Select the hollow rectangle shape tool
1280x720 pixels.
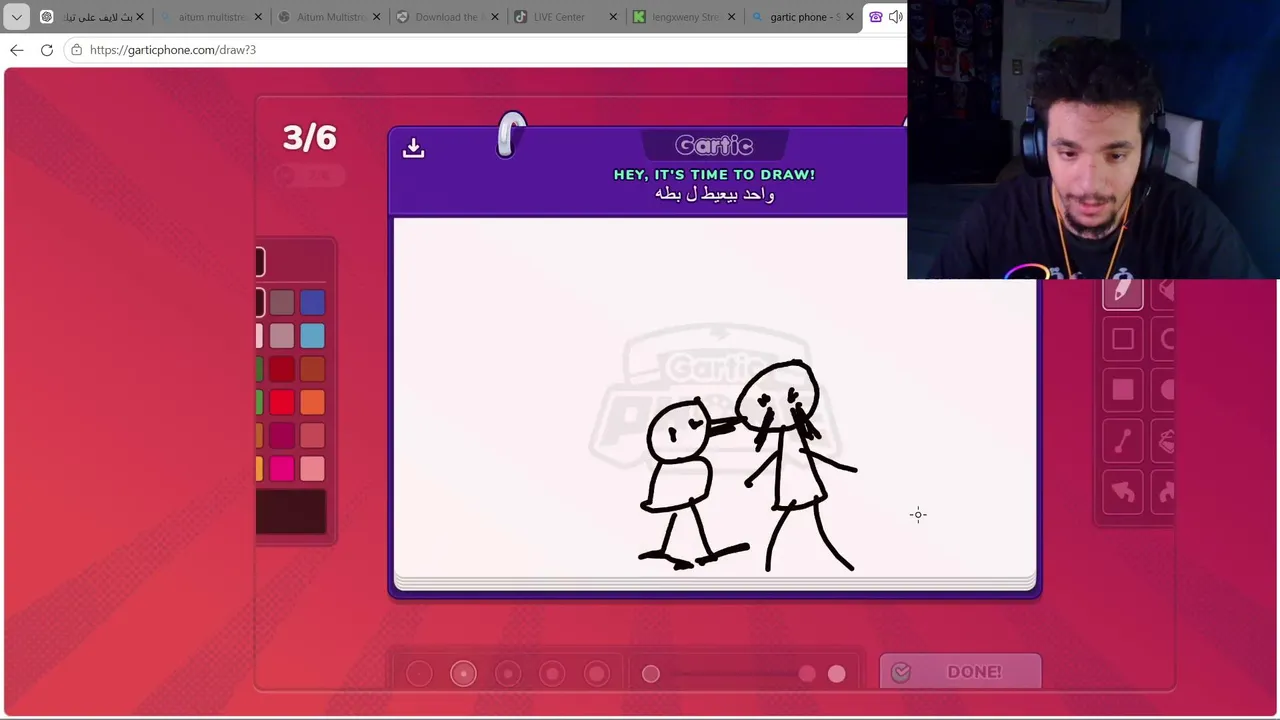pyautogui.click(x=1122, y=339)
